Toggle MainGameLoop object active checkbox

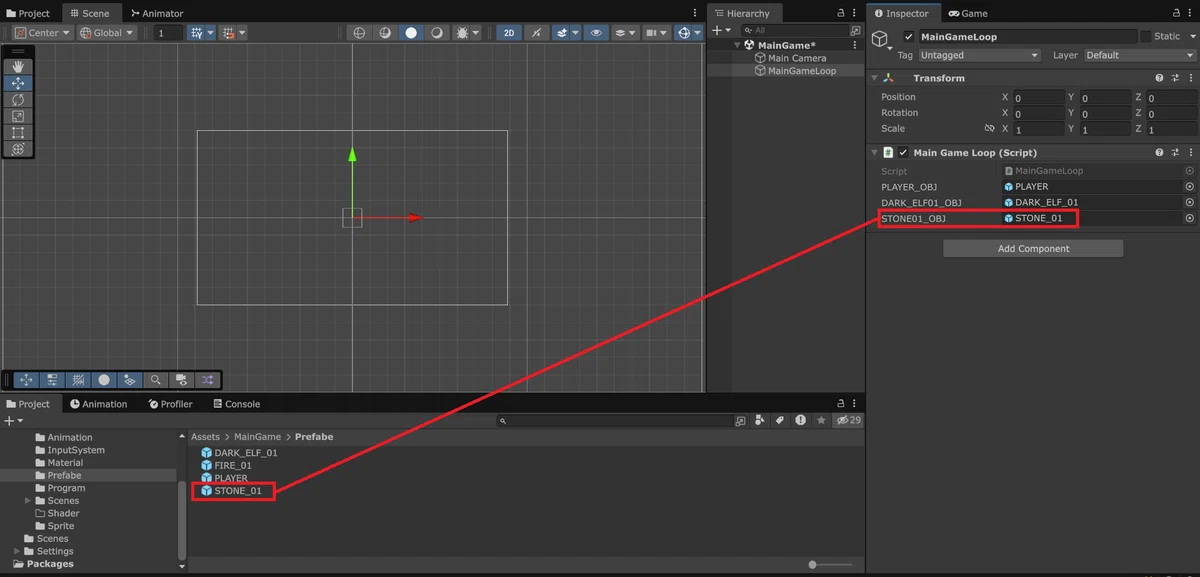(908, 37)
